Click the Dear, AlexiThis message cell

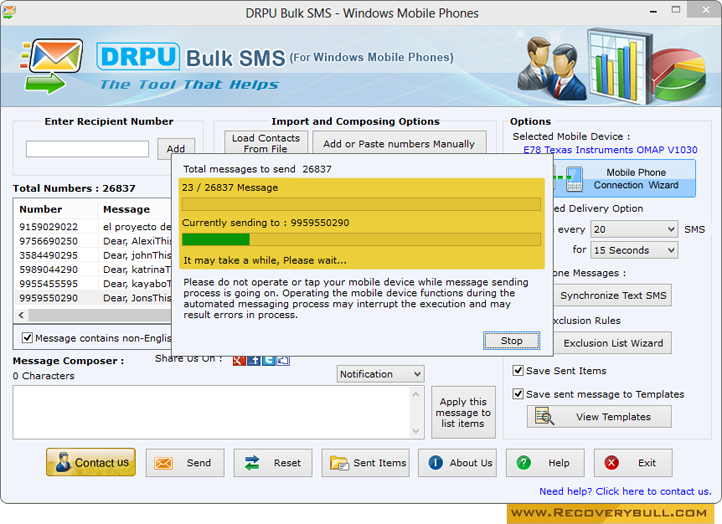point(137,241)
